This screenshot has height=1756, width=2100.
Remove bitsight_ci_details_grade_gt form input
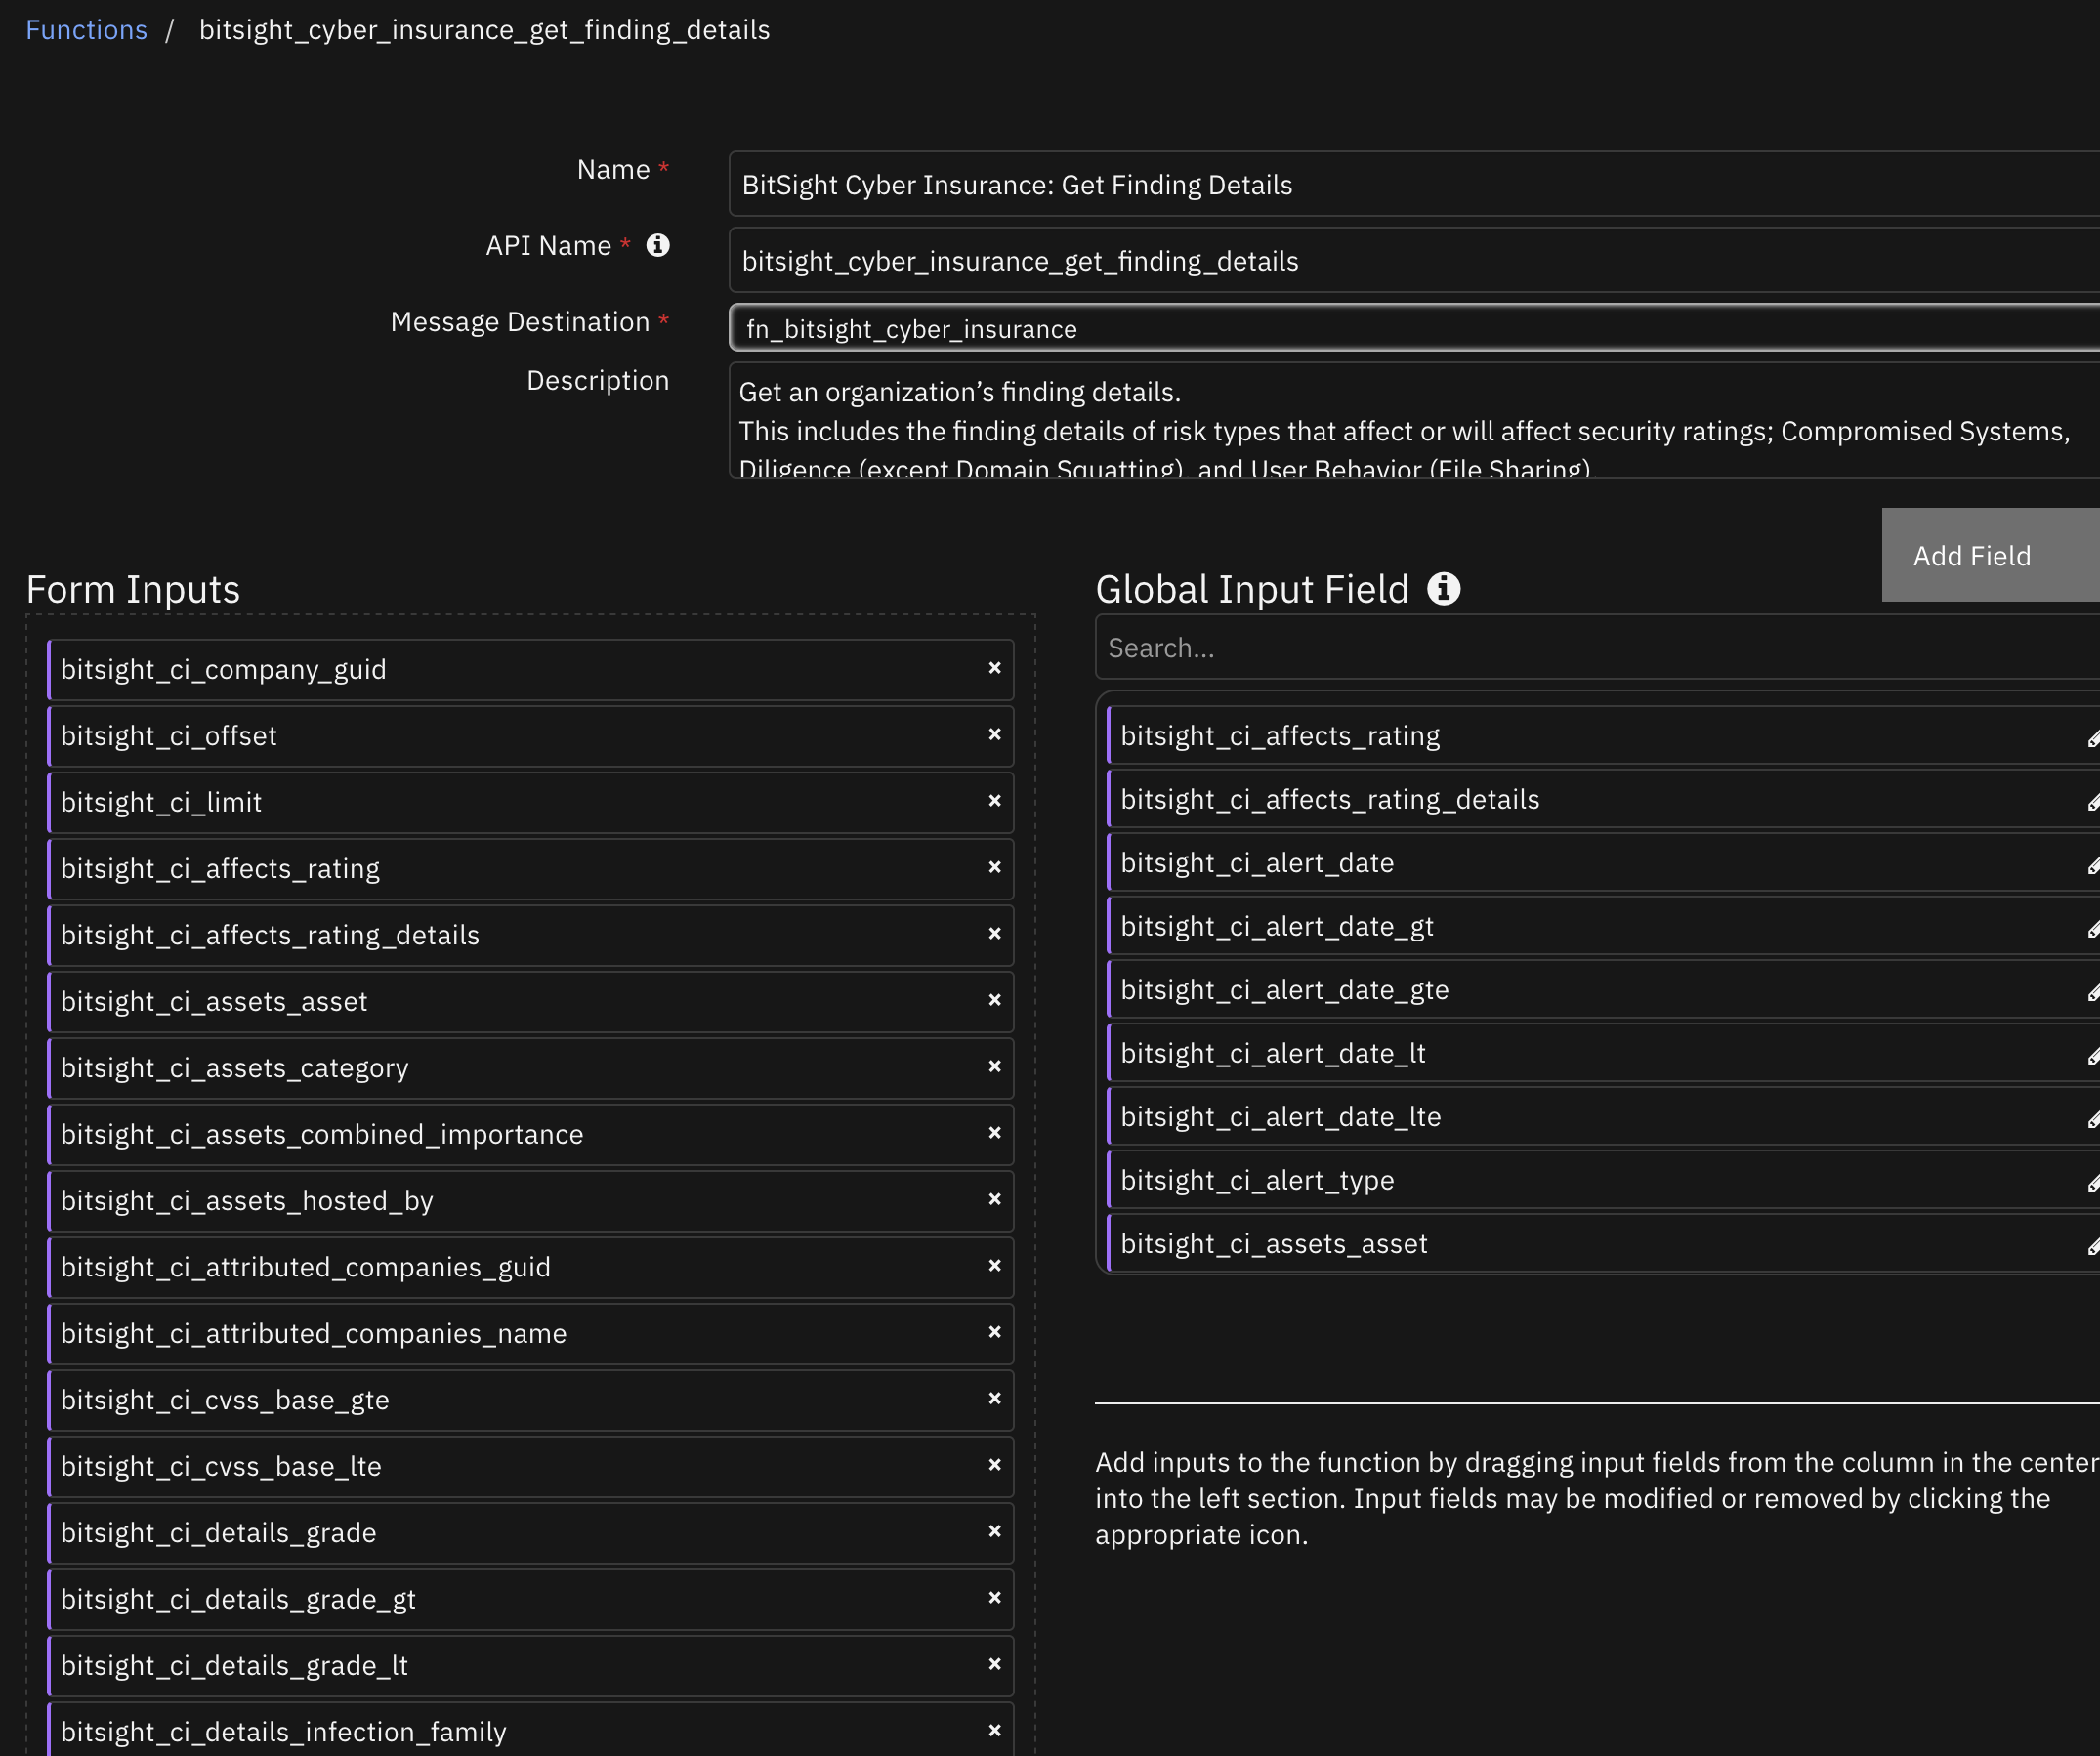[x=994, y=1598]
